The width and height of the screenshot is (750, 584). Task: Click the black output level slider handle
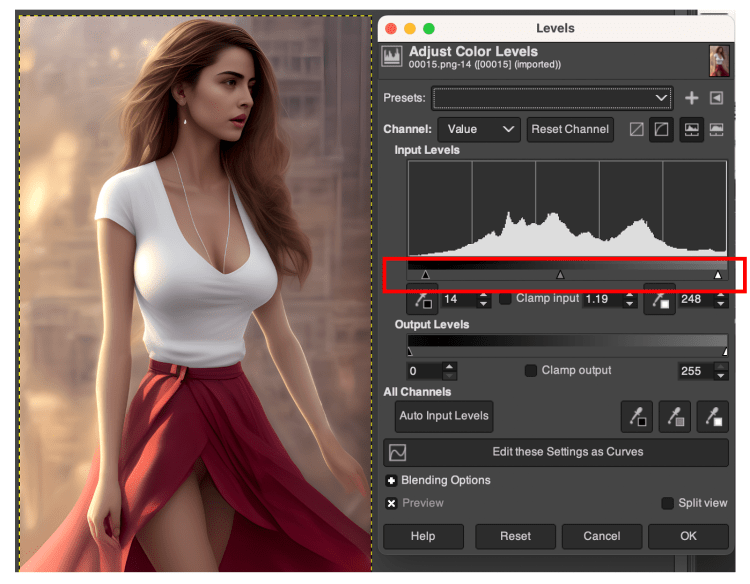[x=409, y=352]
